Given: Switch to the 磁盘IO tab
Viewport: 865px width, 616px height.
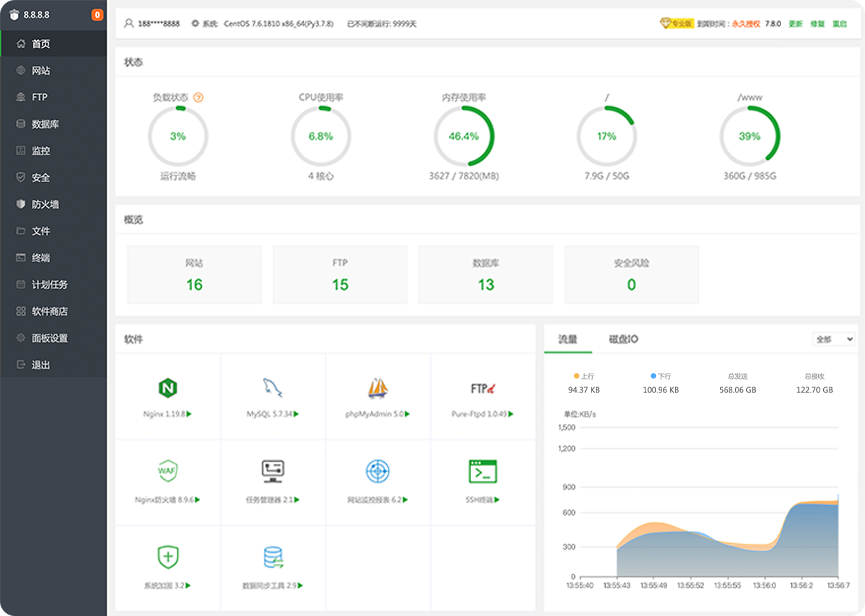Looking at the screenshot, I should tap(623, 339).
